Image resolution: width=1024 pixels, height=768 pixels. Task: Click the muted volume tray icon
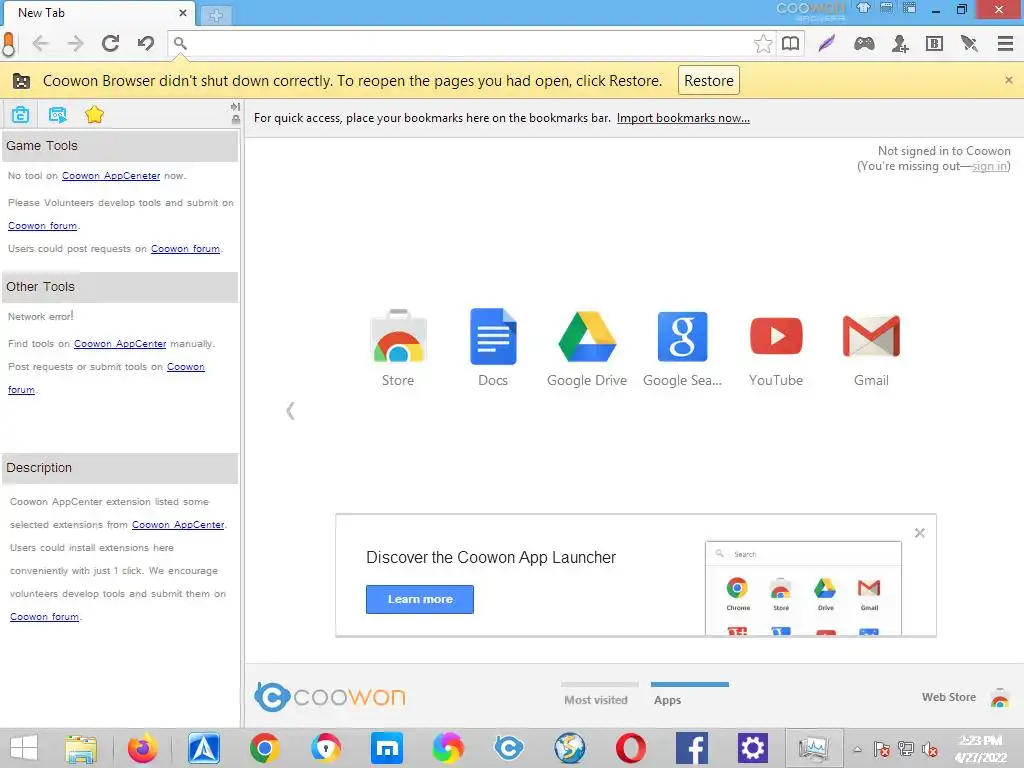click(x=930, y=750)
